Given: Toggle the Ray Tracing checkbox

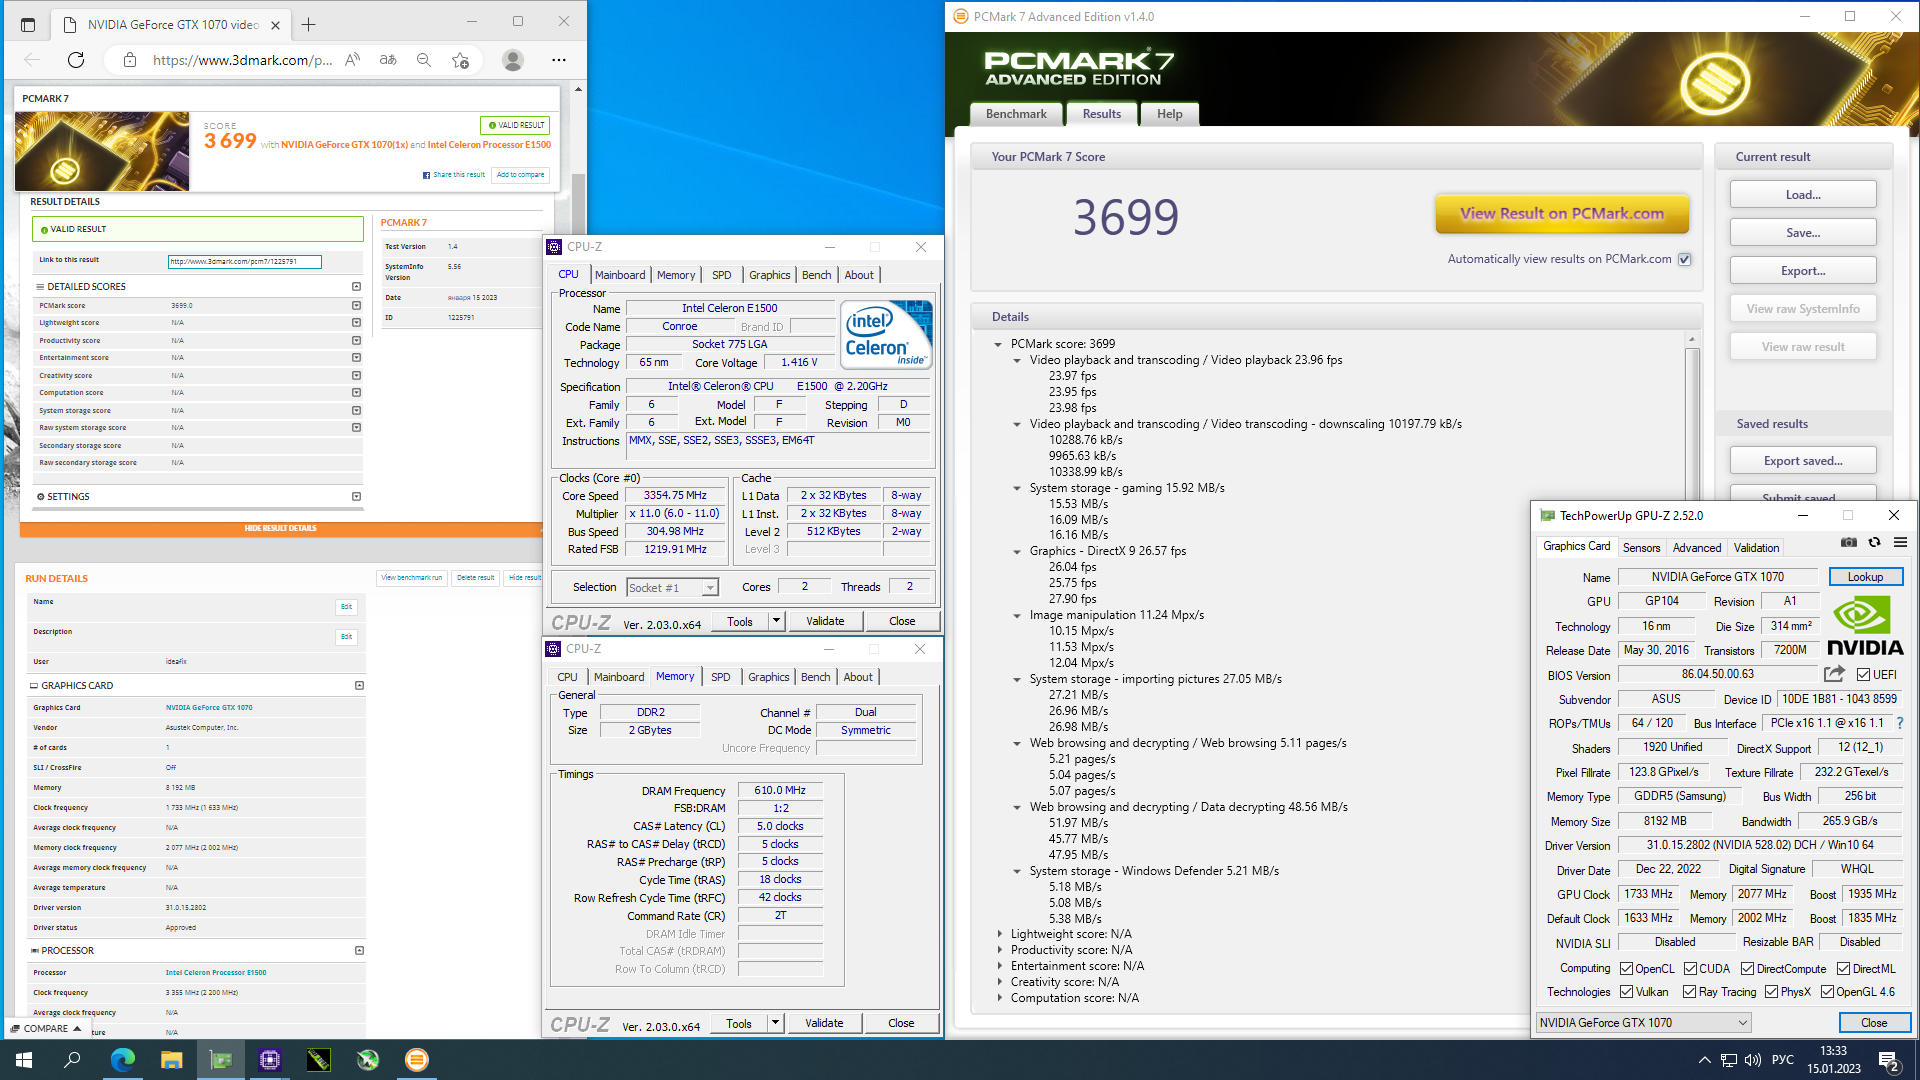Looking at the screenshot, I should 1690,991.
